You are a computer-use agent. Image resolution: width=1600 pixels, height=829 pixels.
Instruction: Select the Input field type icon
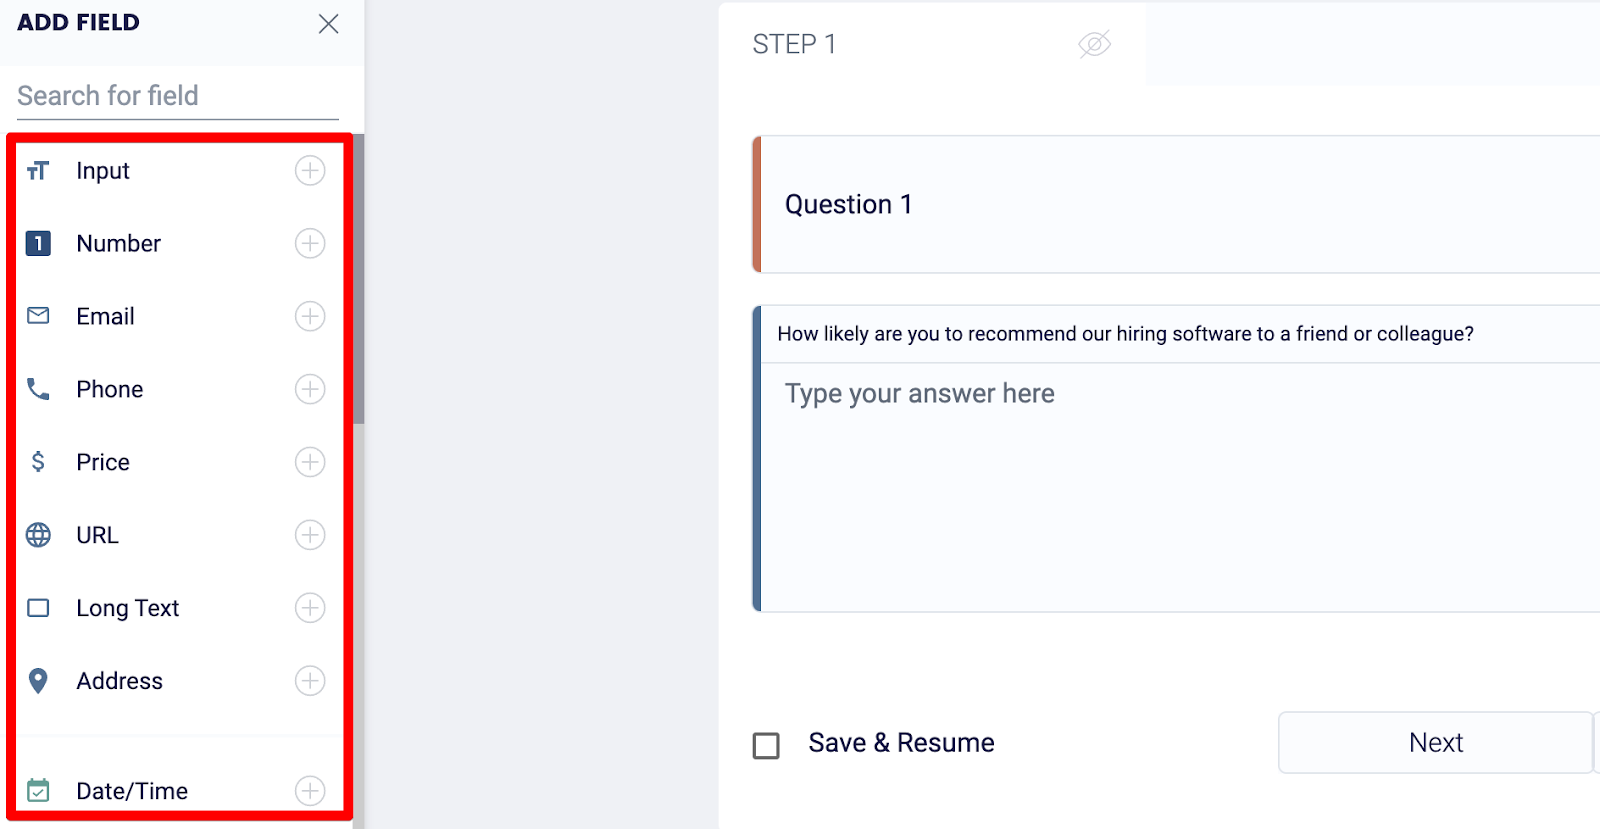pos(38,170)
